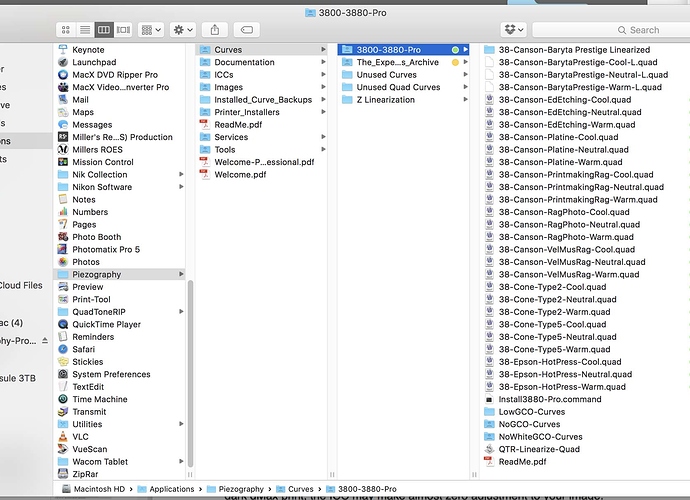Select the Numbers app icon

point(63,212)
